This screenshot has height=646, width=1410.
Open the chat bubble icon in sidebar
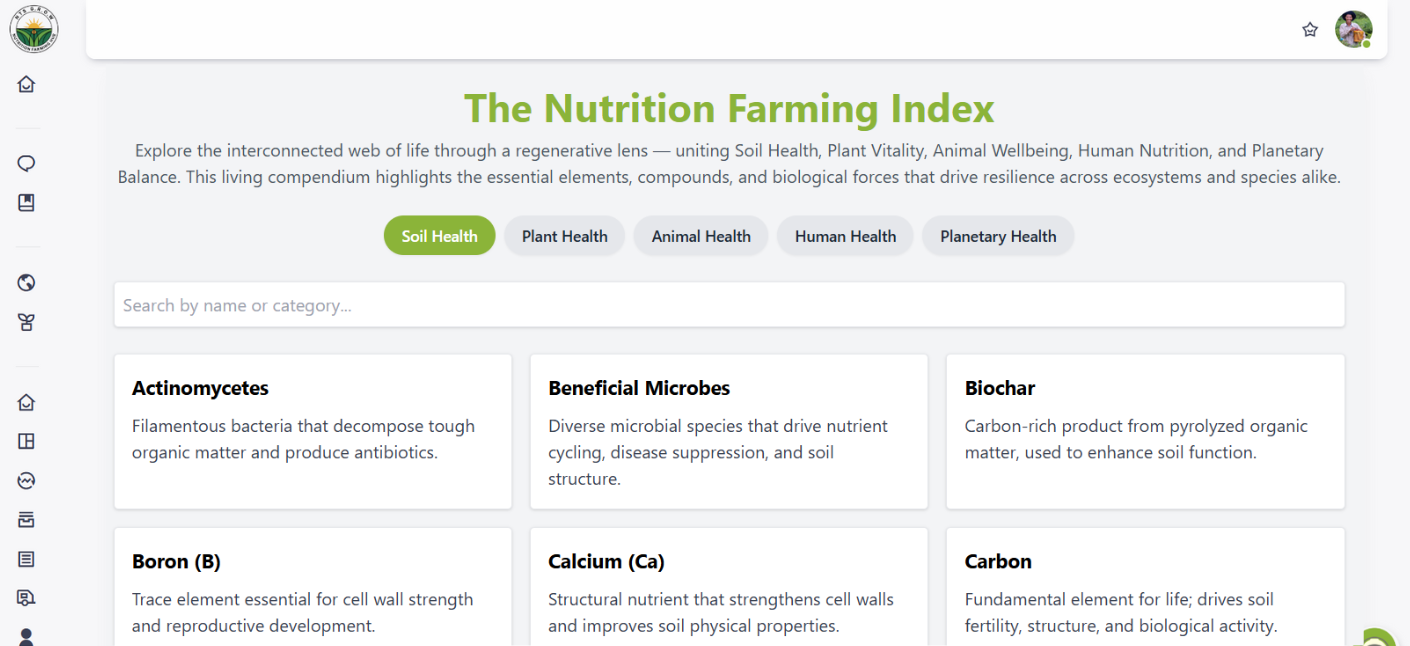coord(27,164)
